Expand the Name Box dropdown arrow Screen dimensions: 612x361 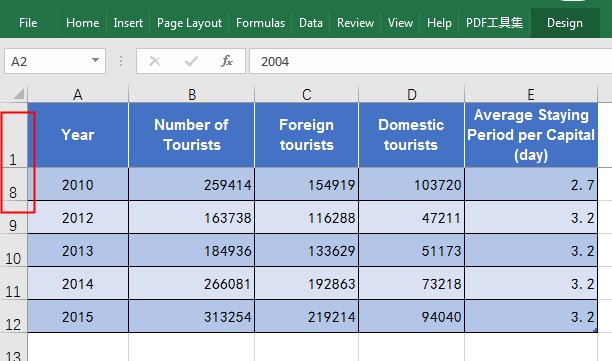[95, 60]
